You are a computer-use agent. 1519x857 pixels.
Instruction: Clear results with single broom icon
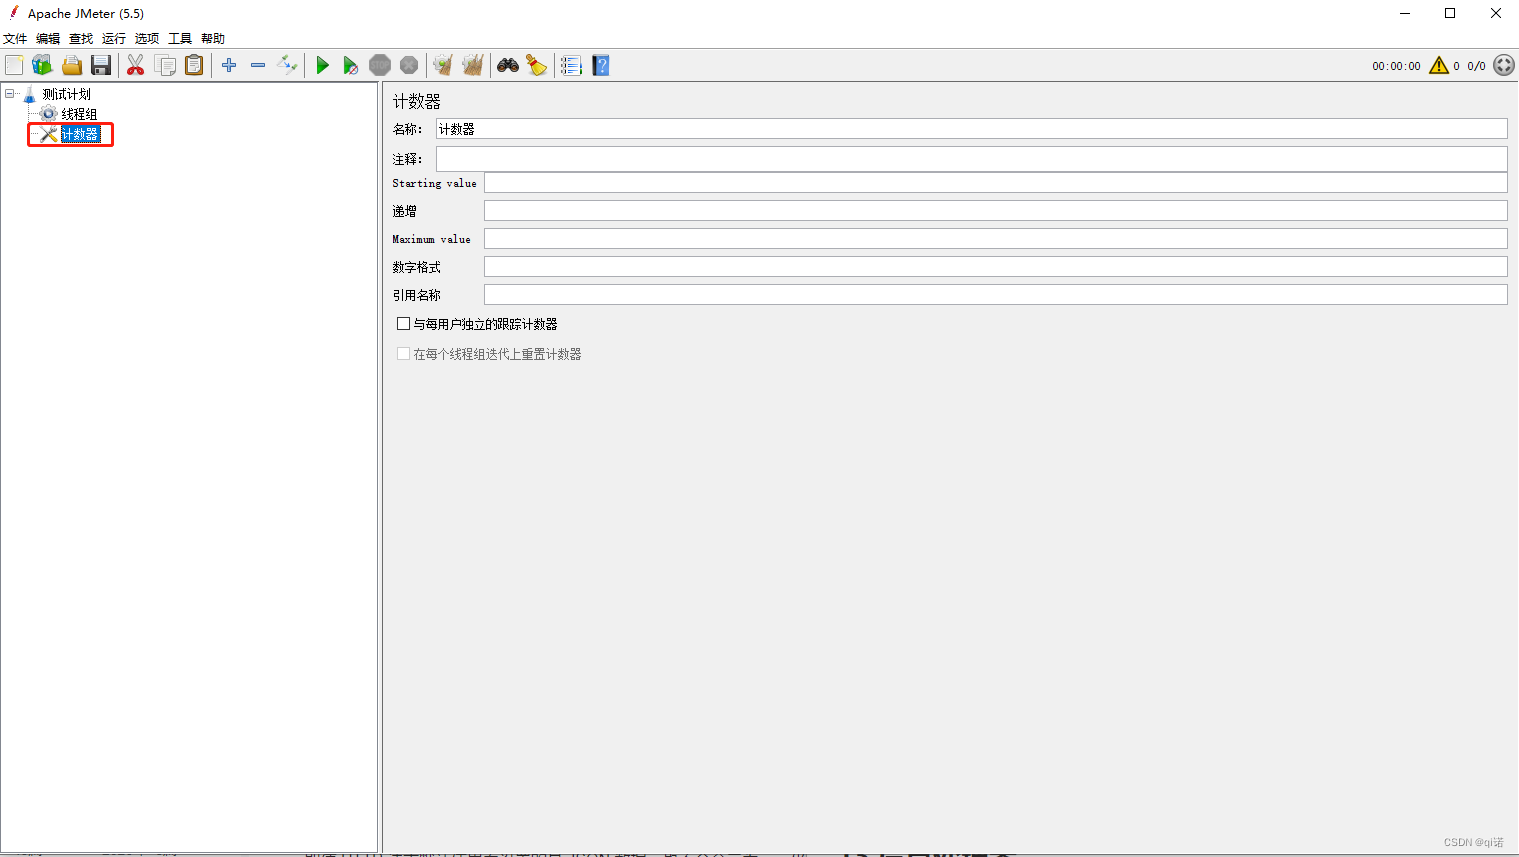443,65
